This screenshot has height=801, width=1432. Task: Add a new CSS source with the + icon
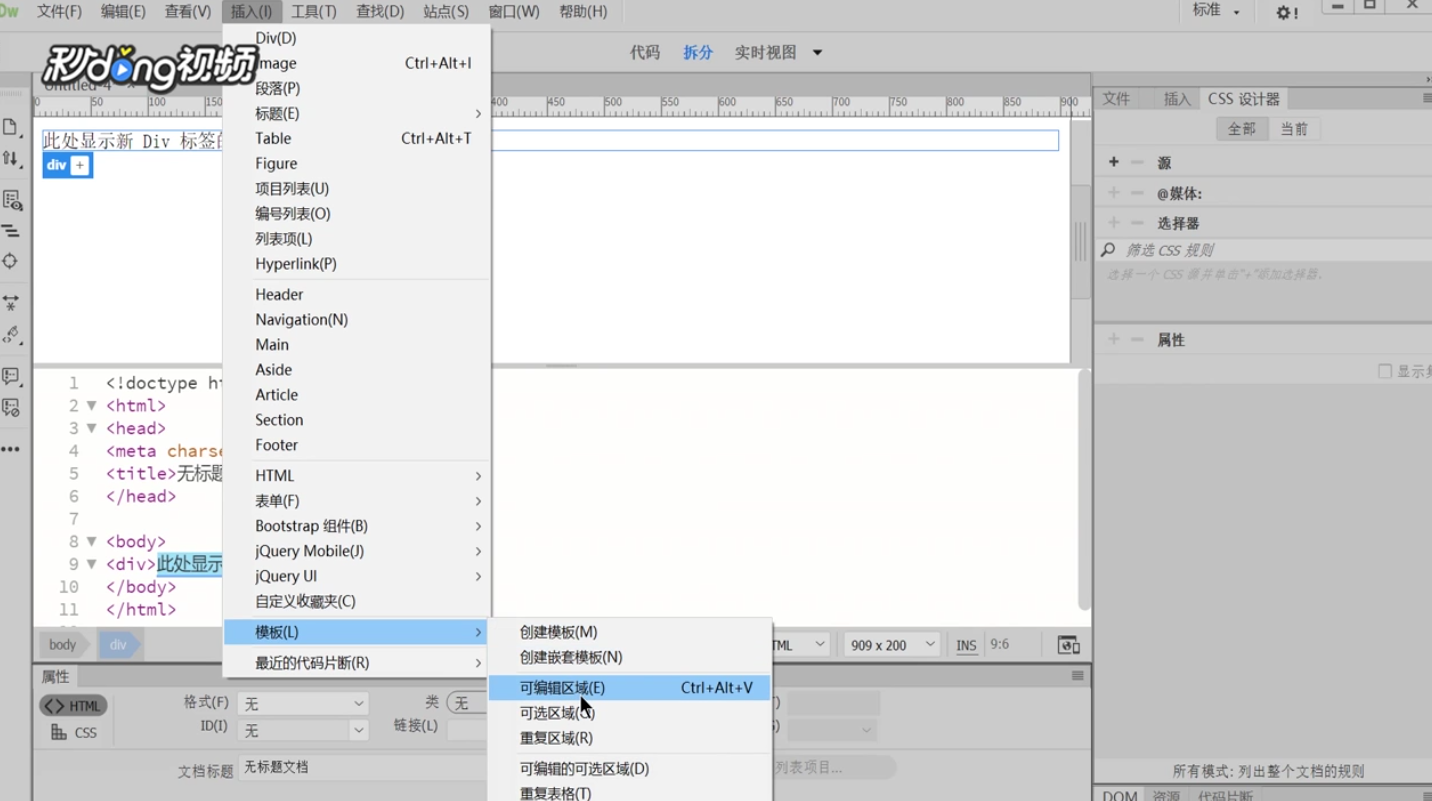(x=1112, y=161)
